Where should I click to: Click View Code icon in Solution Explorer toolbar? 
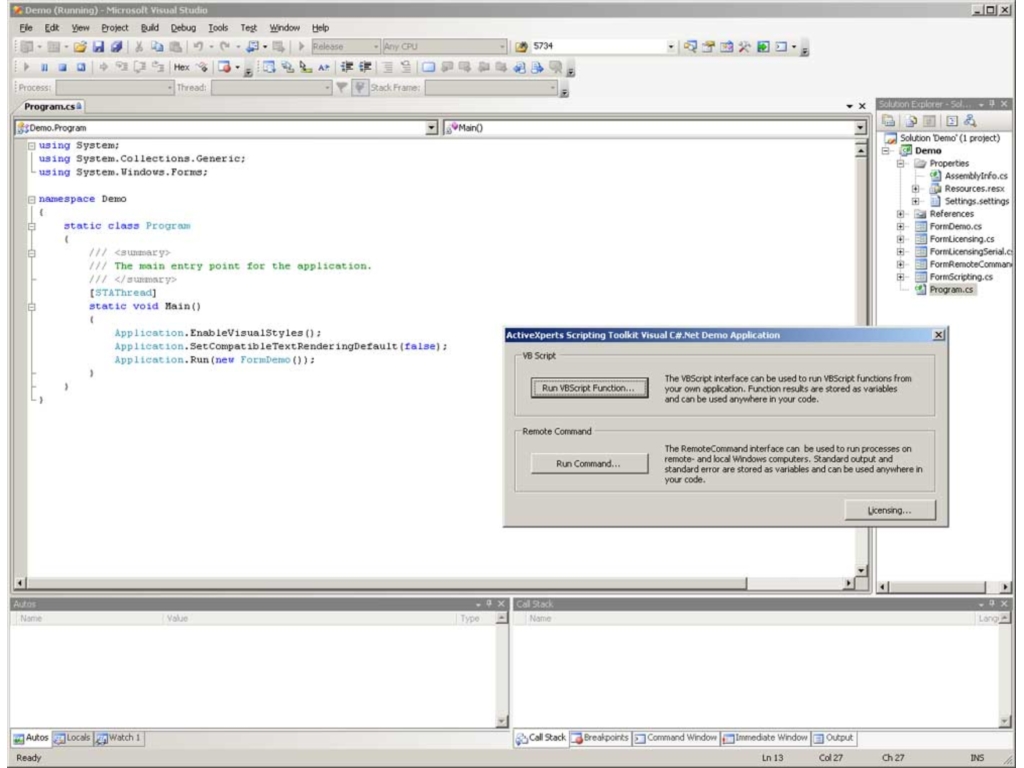[x=952, y=121]
